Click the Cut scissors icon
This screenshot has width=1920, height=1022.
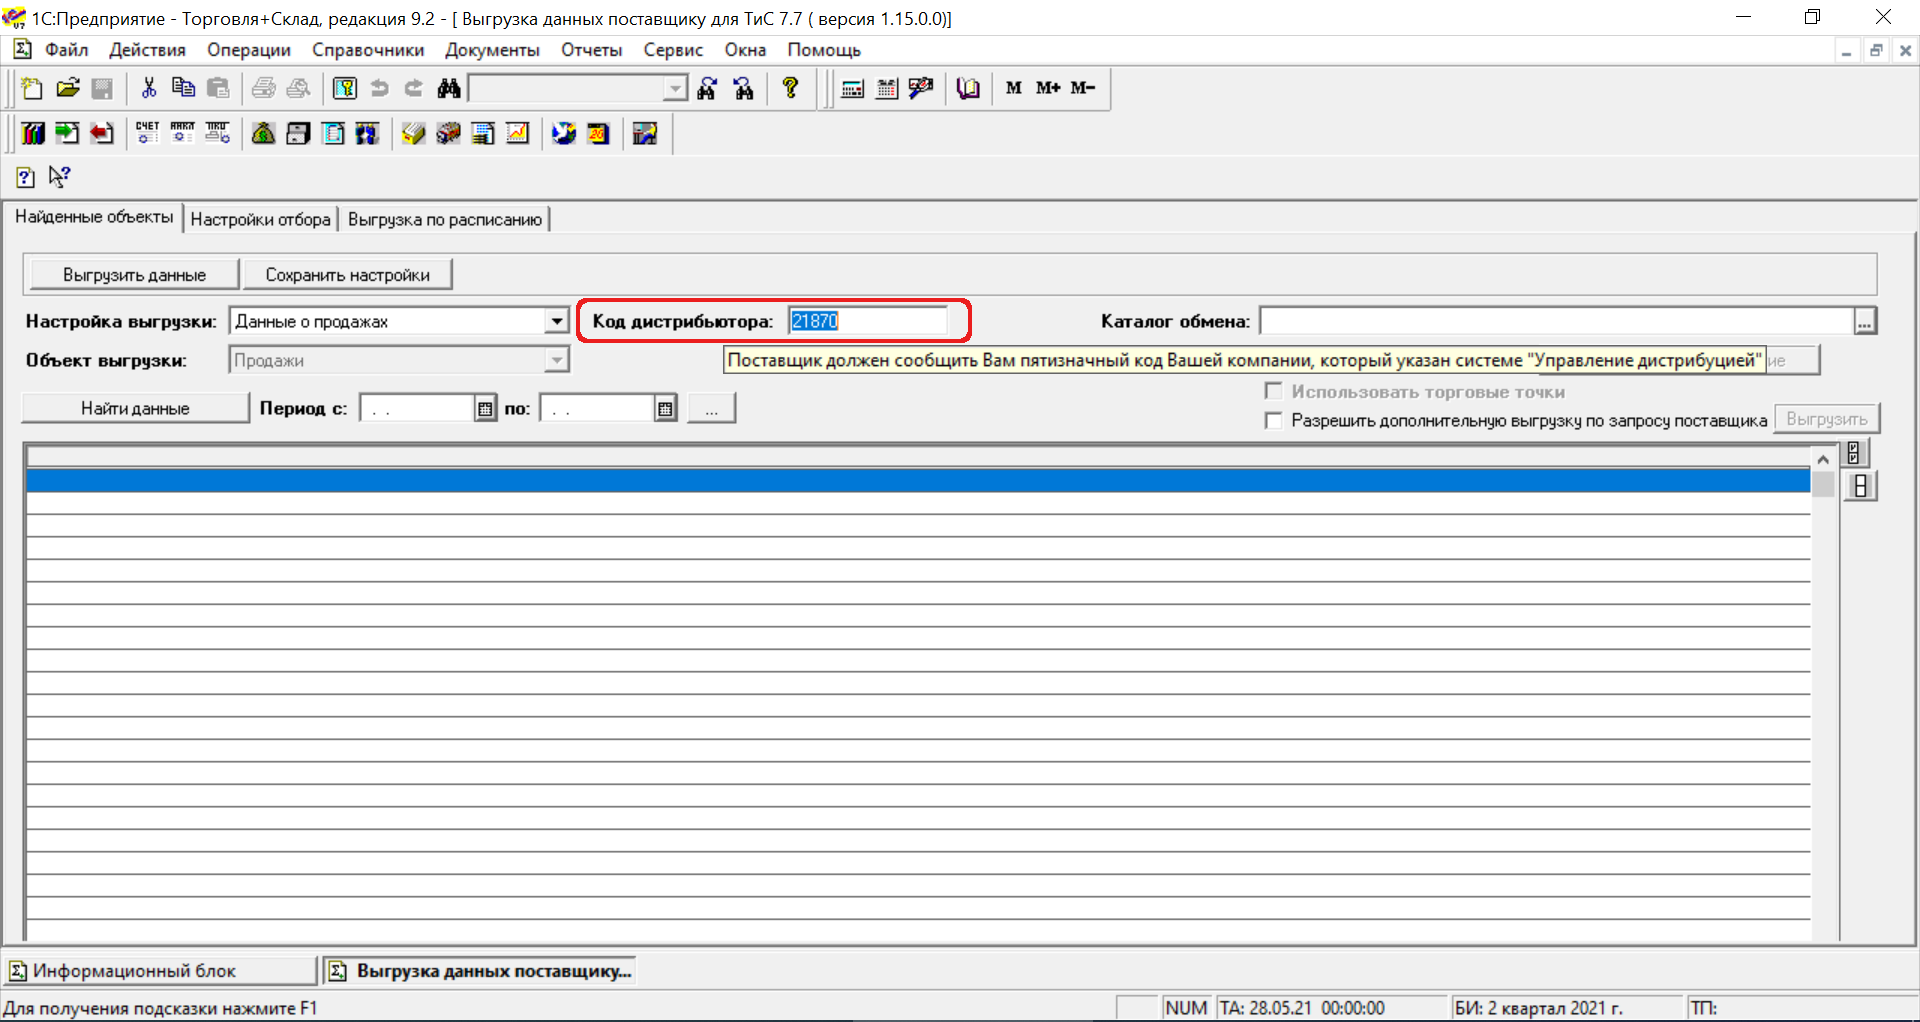click(x=149, y=88)
